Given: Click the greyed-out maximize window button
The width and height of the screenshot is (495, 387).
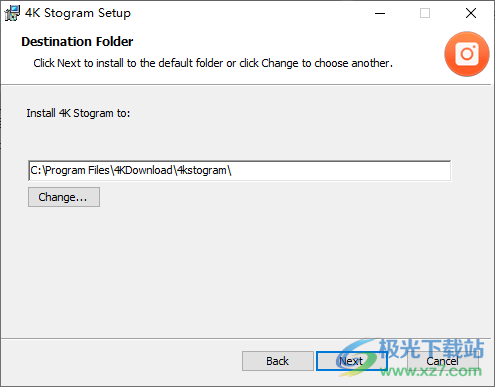Looking at the screenshot, I should (x=425, y=13).
